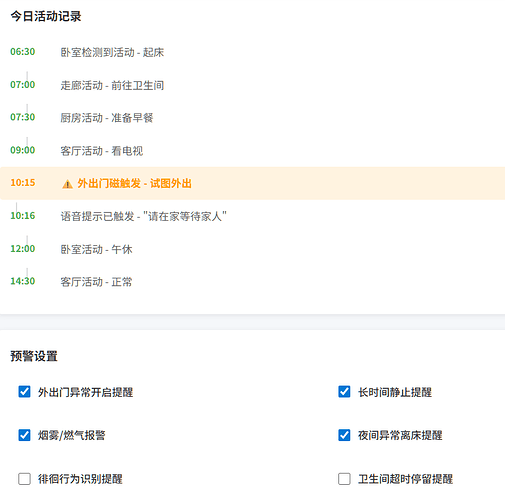Enable 卫生间超时停留提醒 checkbox
The width and height of the screenshot is (505, 500).
pos(344,479)
